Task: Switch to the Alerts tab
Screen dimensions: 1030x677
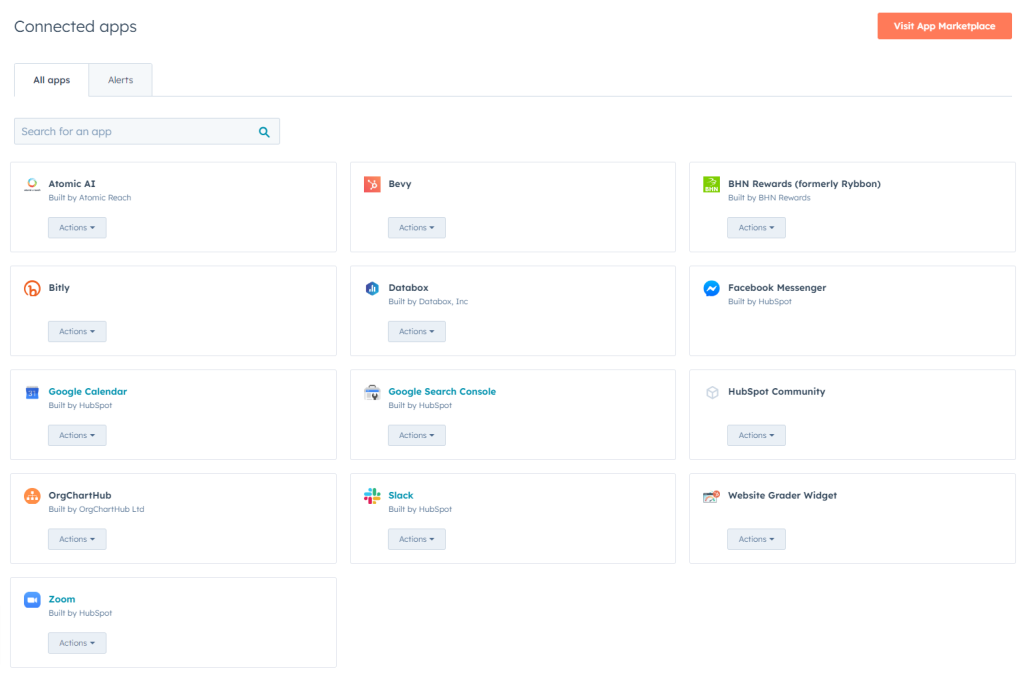Action: point(120,79)
